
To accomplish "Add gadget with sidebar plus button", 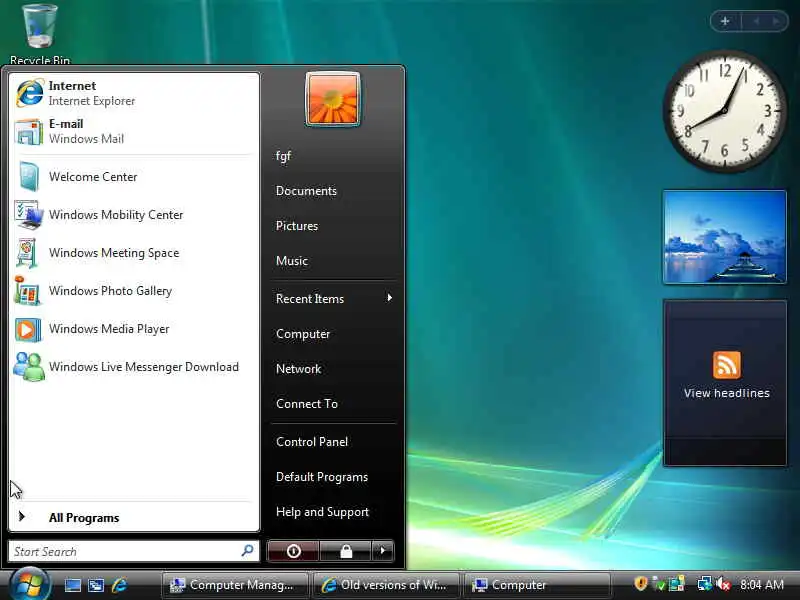I will pyautogui.click(x=724, y=21).
